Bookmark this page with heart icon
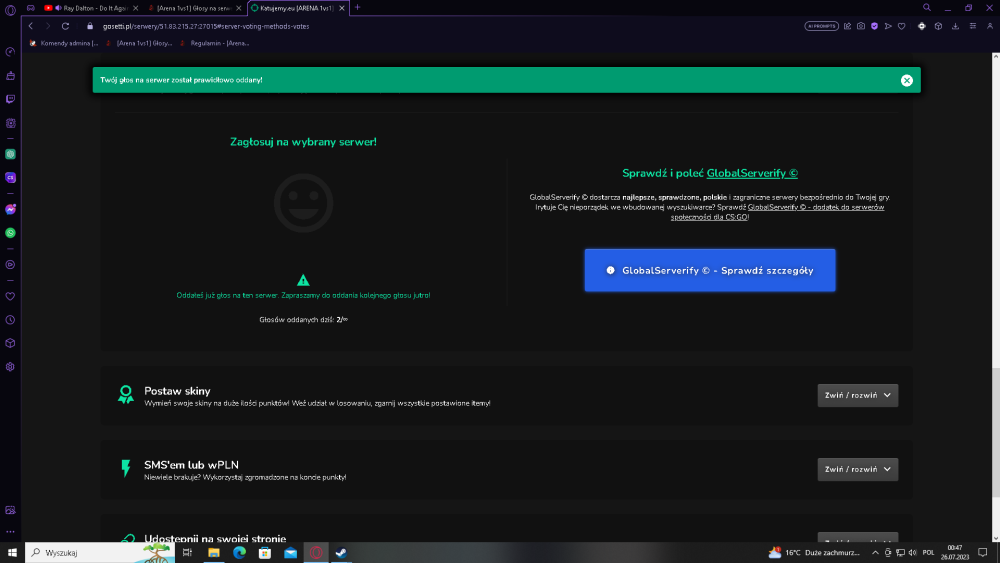This screenshot has width=1000, height=563. (901, 26)
